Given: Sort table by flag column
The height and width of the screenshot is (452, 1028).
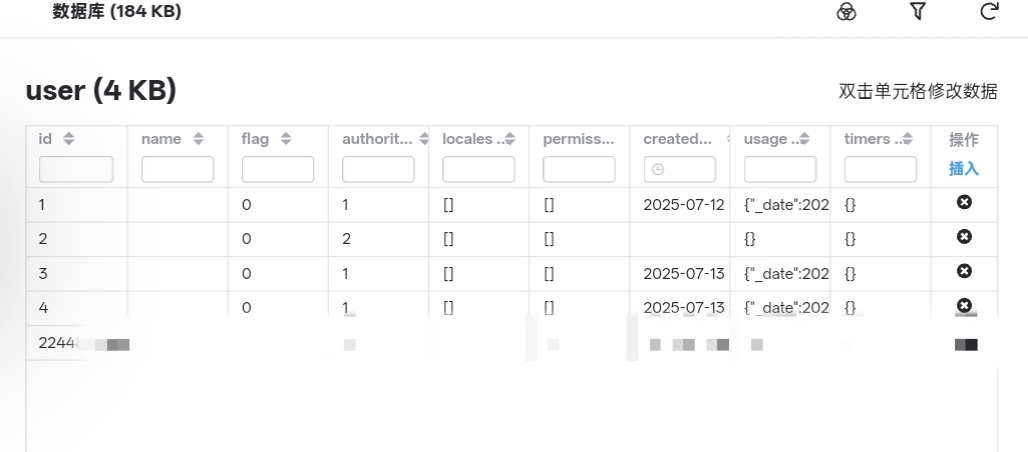Looking at the screenshot, I should (x=286, y=138).
